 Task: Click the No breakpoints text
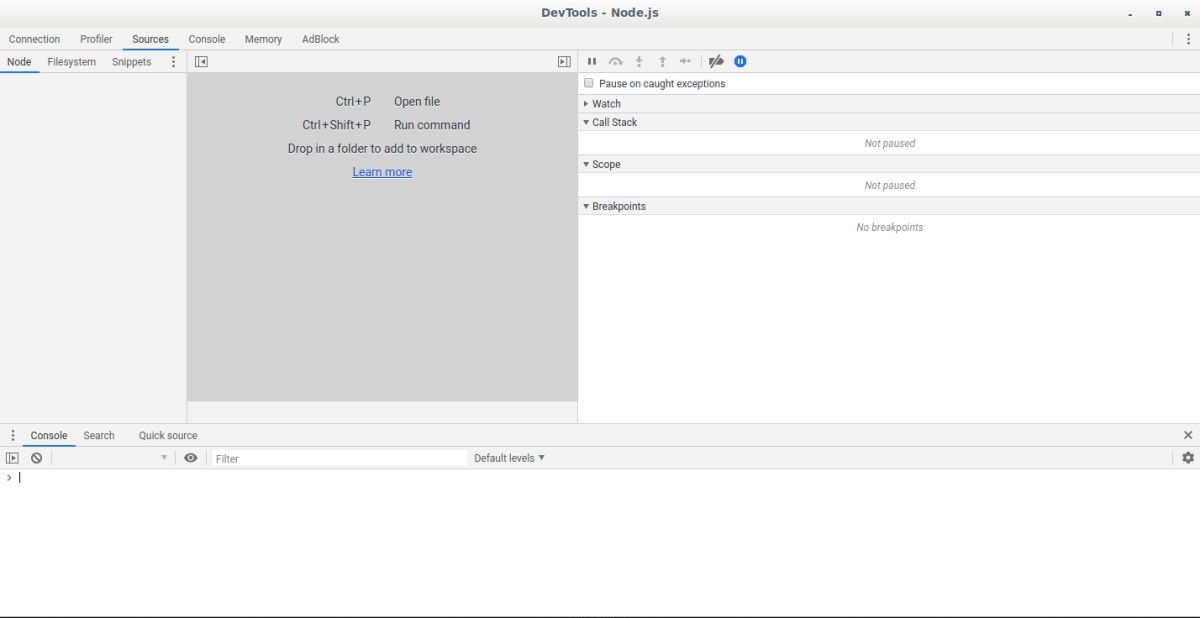(889, 227)
